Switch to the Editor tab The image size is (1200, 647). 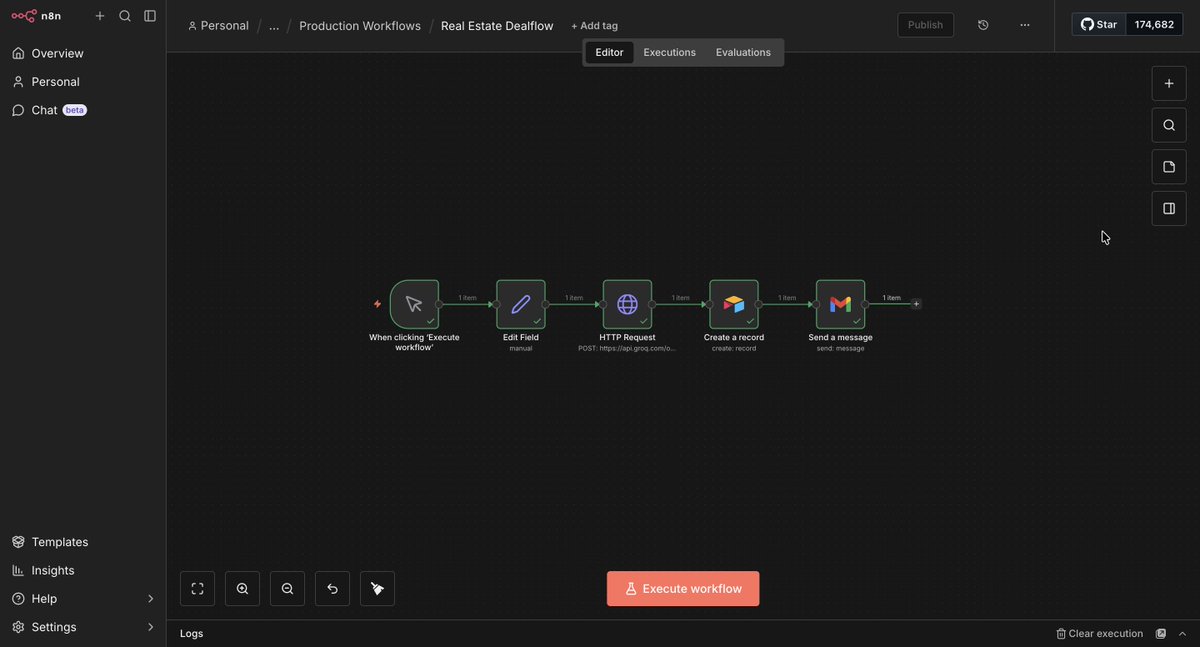(x=609, y=52)
